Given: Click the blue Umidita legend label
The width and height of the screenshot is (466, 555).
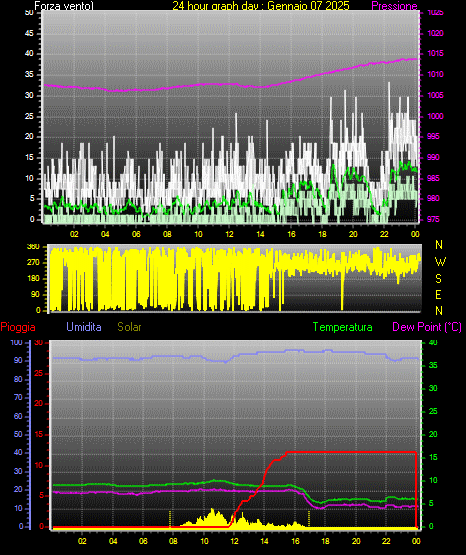Looking at the screenshot, I should [x=84, y=327].
